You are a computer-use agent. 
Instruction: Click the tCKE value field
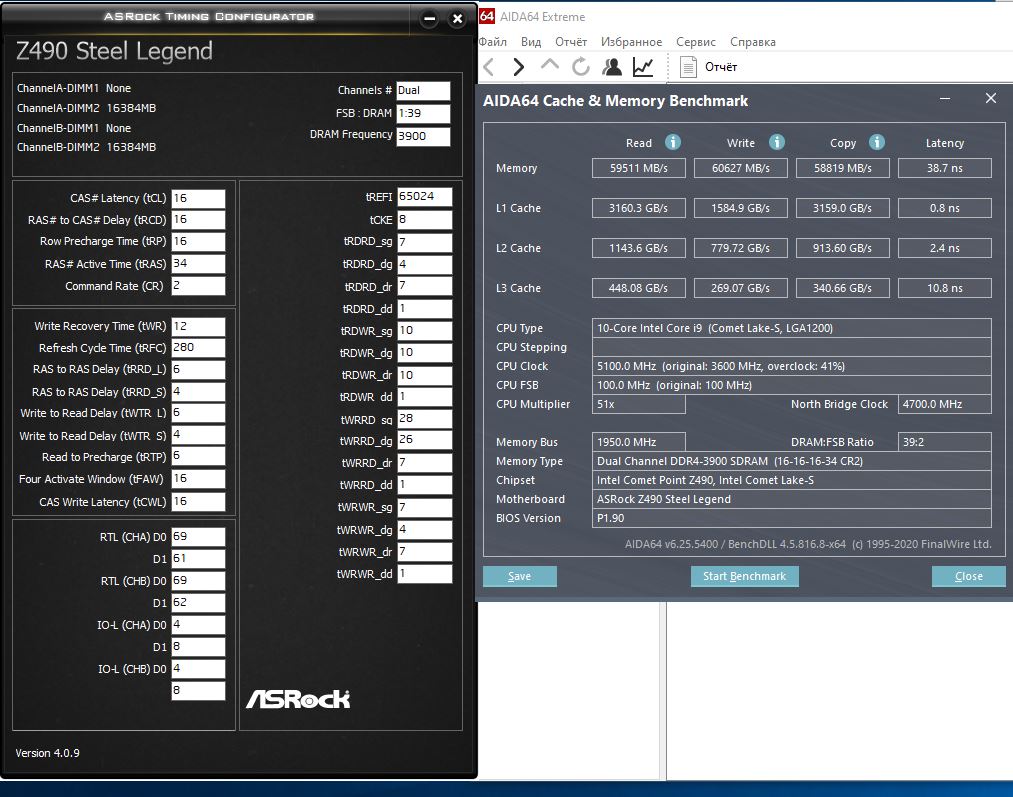pyautogui.click(x=424, y=220)
